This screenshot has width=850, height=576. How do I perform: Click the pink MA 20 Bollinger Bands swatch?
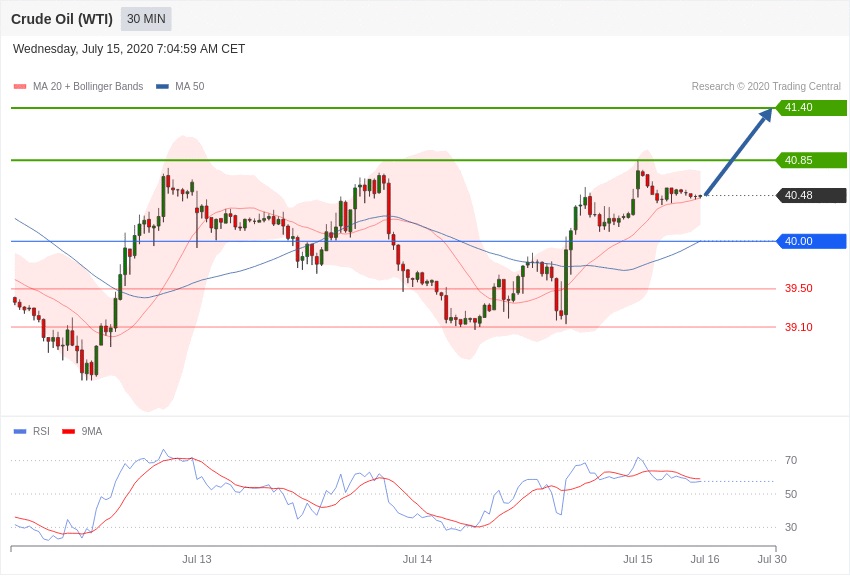pos(20,87)
